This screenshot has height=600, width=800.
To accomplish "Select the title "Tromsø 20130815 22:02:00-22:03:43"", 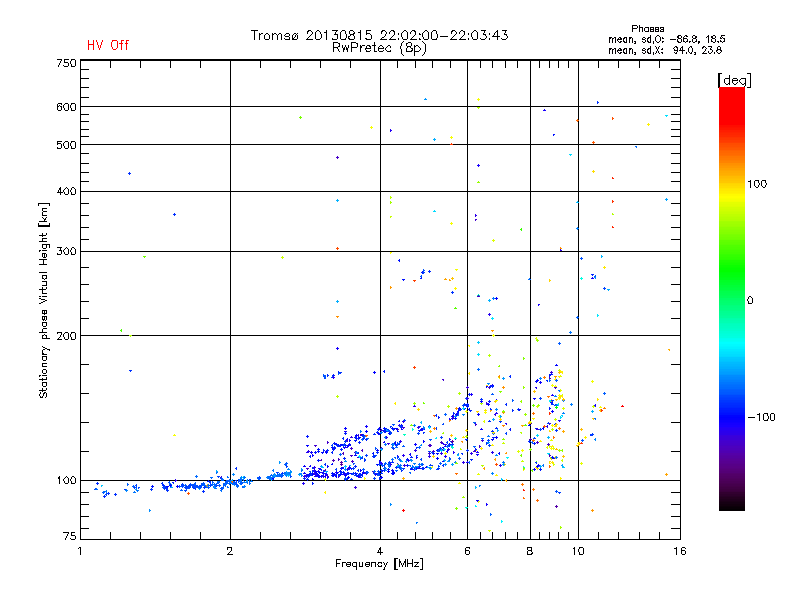I will tap(379, 35).
